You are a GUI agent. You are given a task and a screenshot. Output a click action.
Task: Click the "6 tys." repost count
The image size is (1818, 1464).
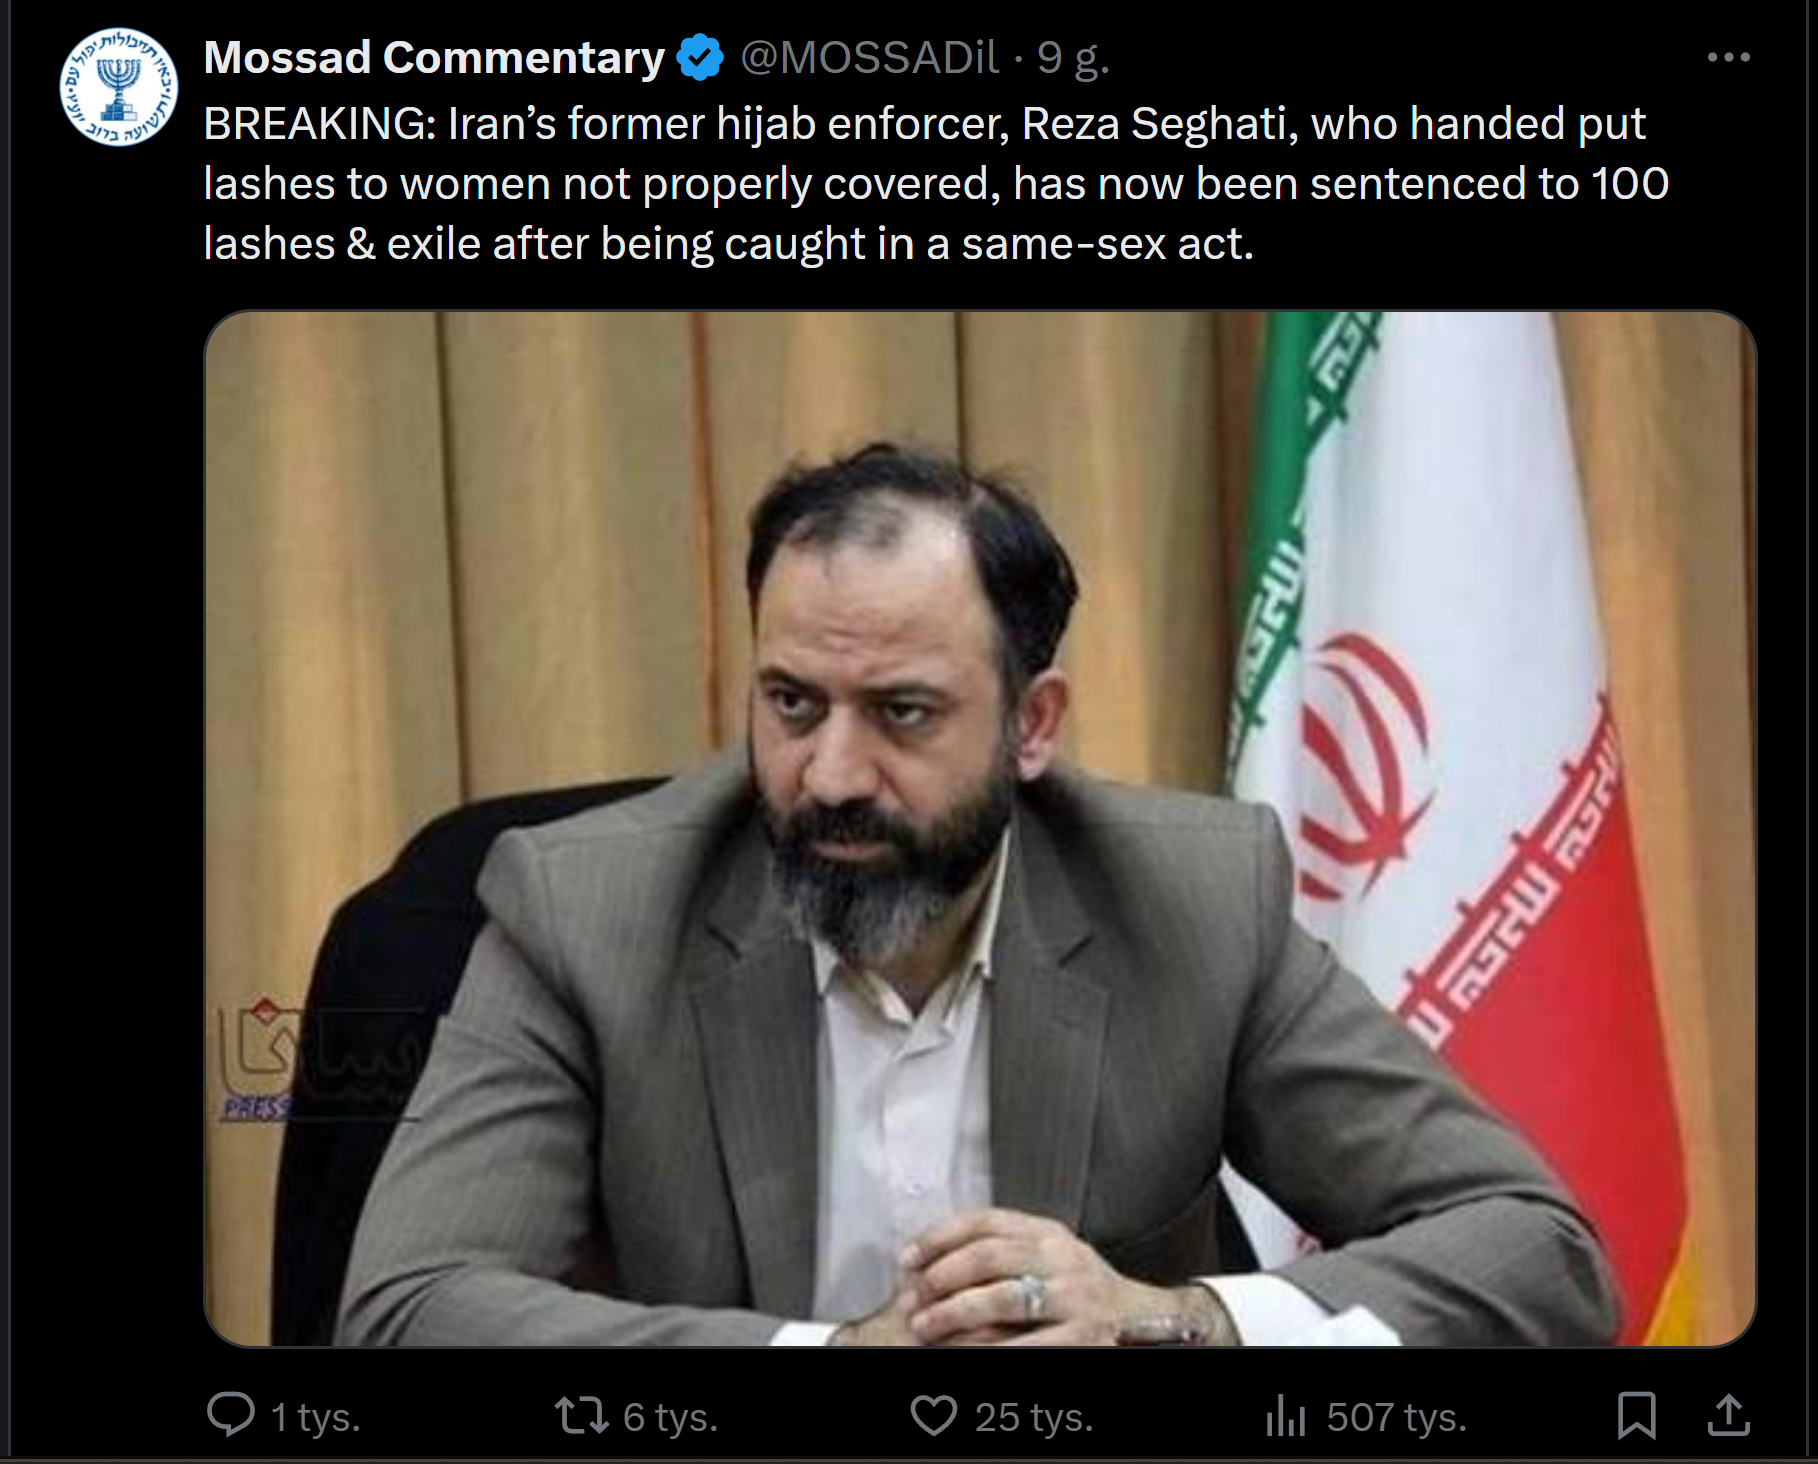[x=670, y=1417]
